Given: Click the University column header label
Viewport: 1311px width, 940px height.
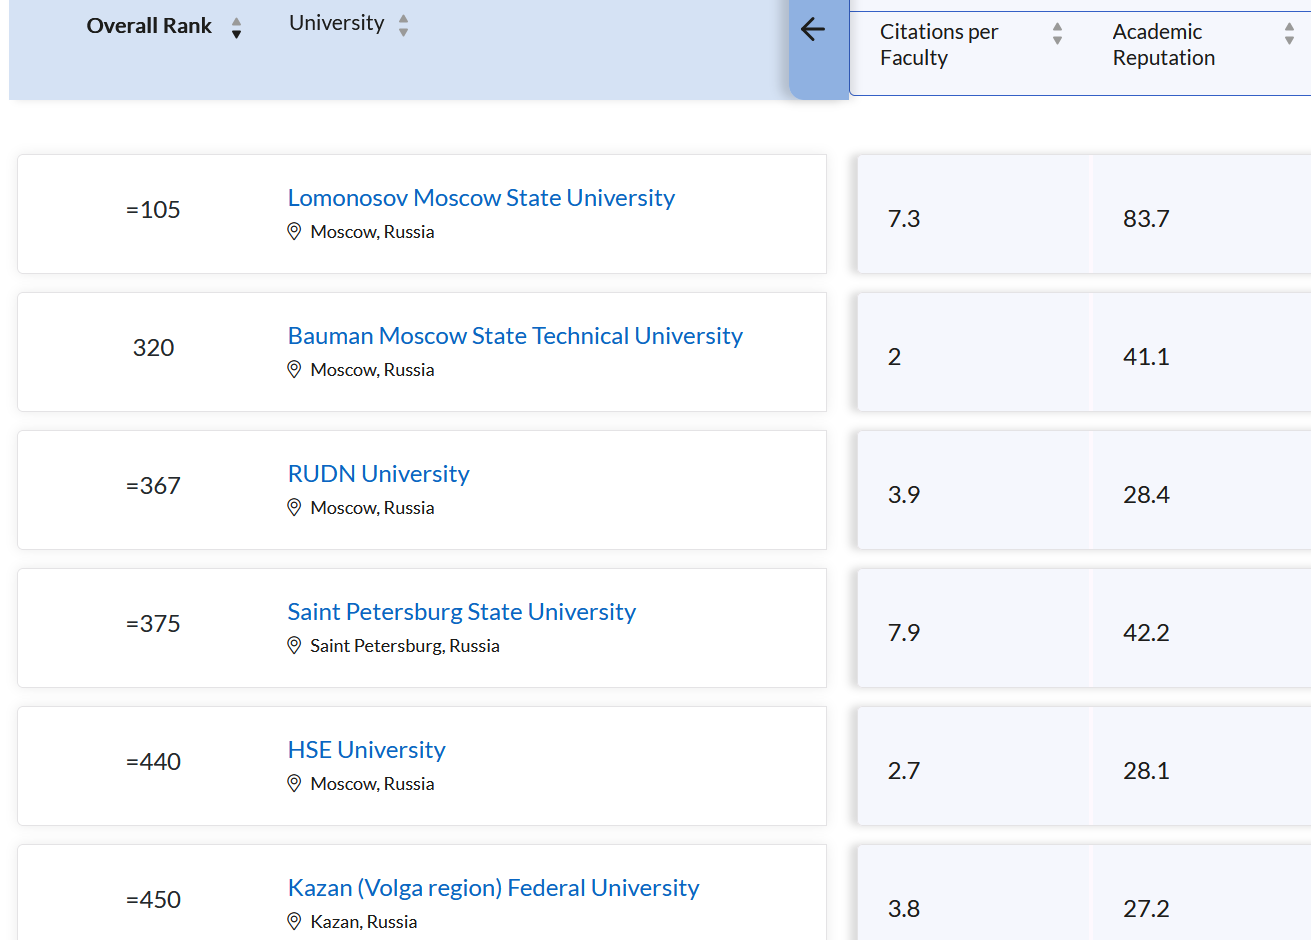Looking at the screenshot, I should coord(336,23).
